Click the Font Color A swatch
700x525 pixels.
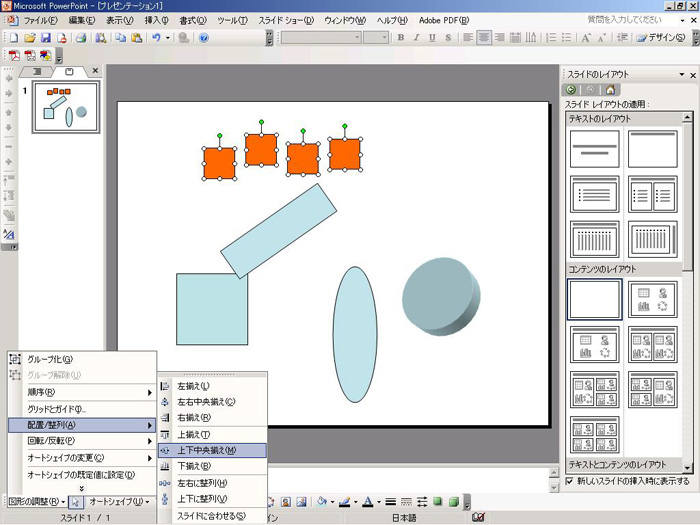(368, 502)
